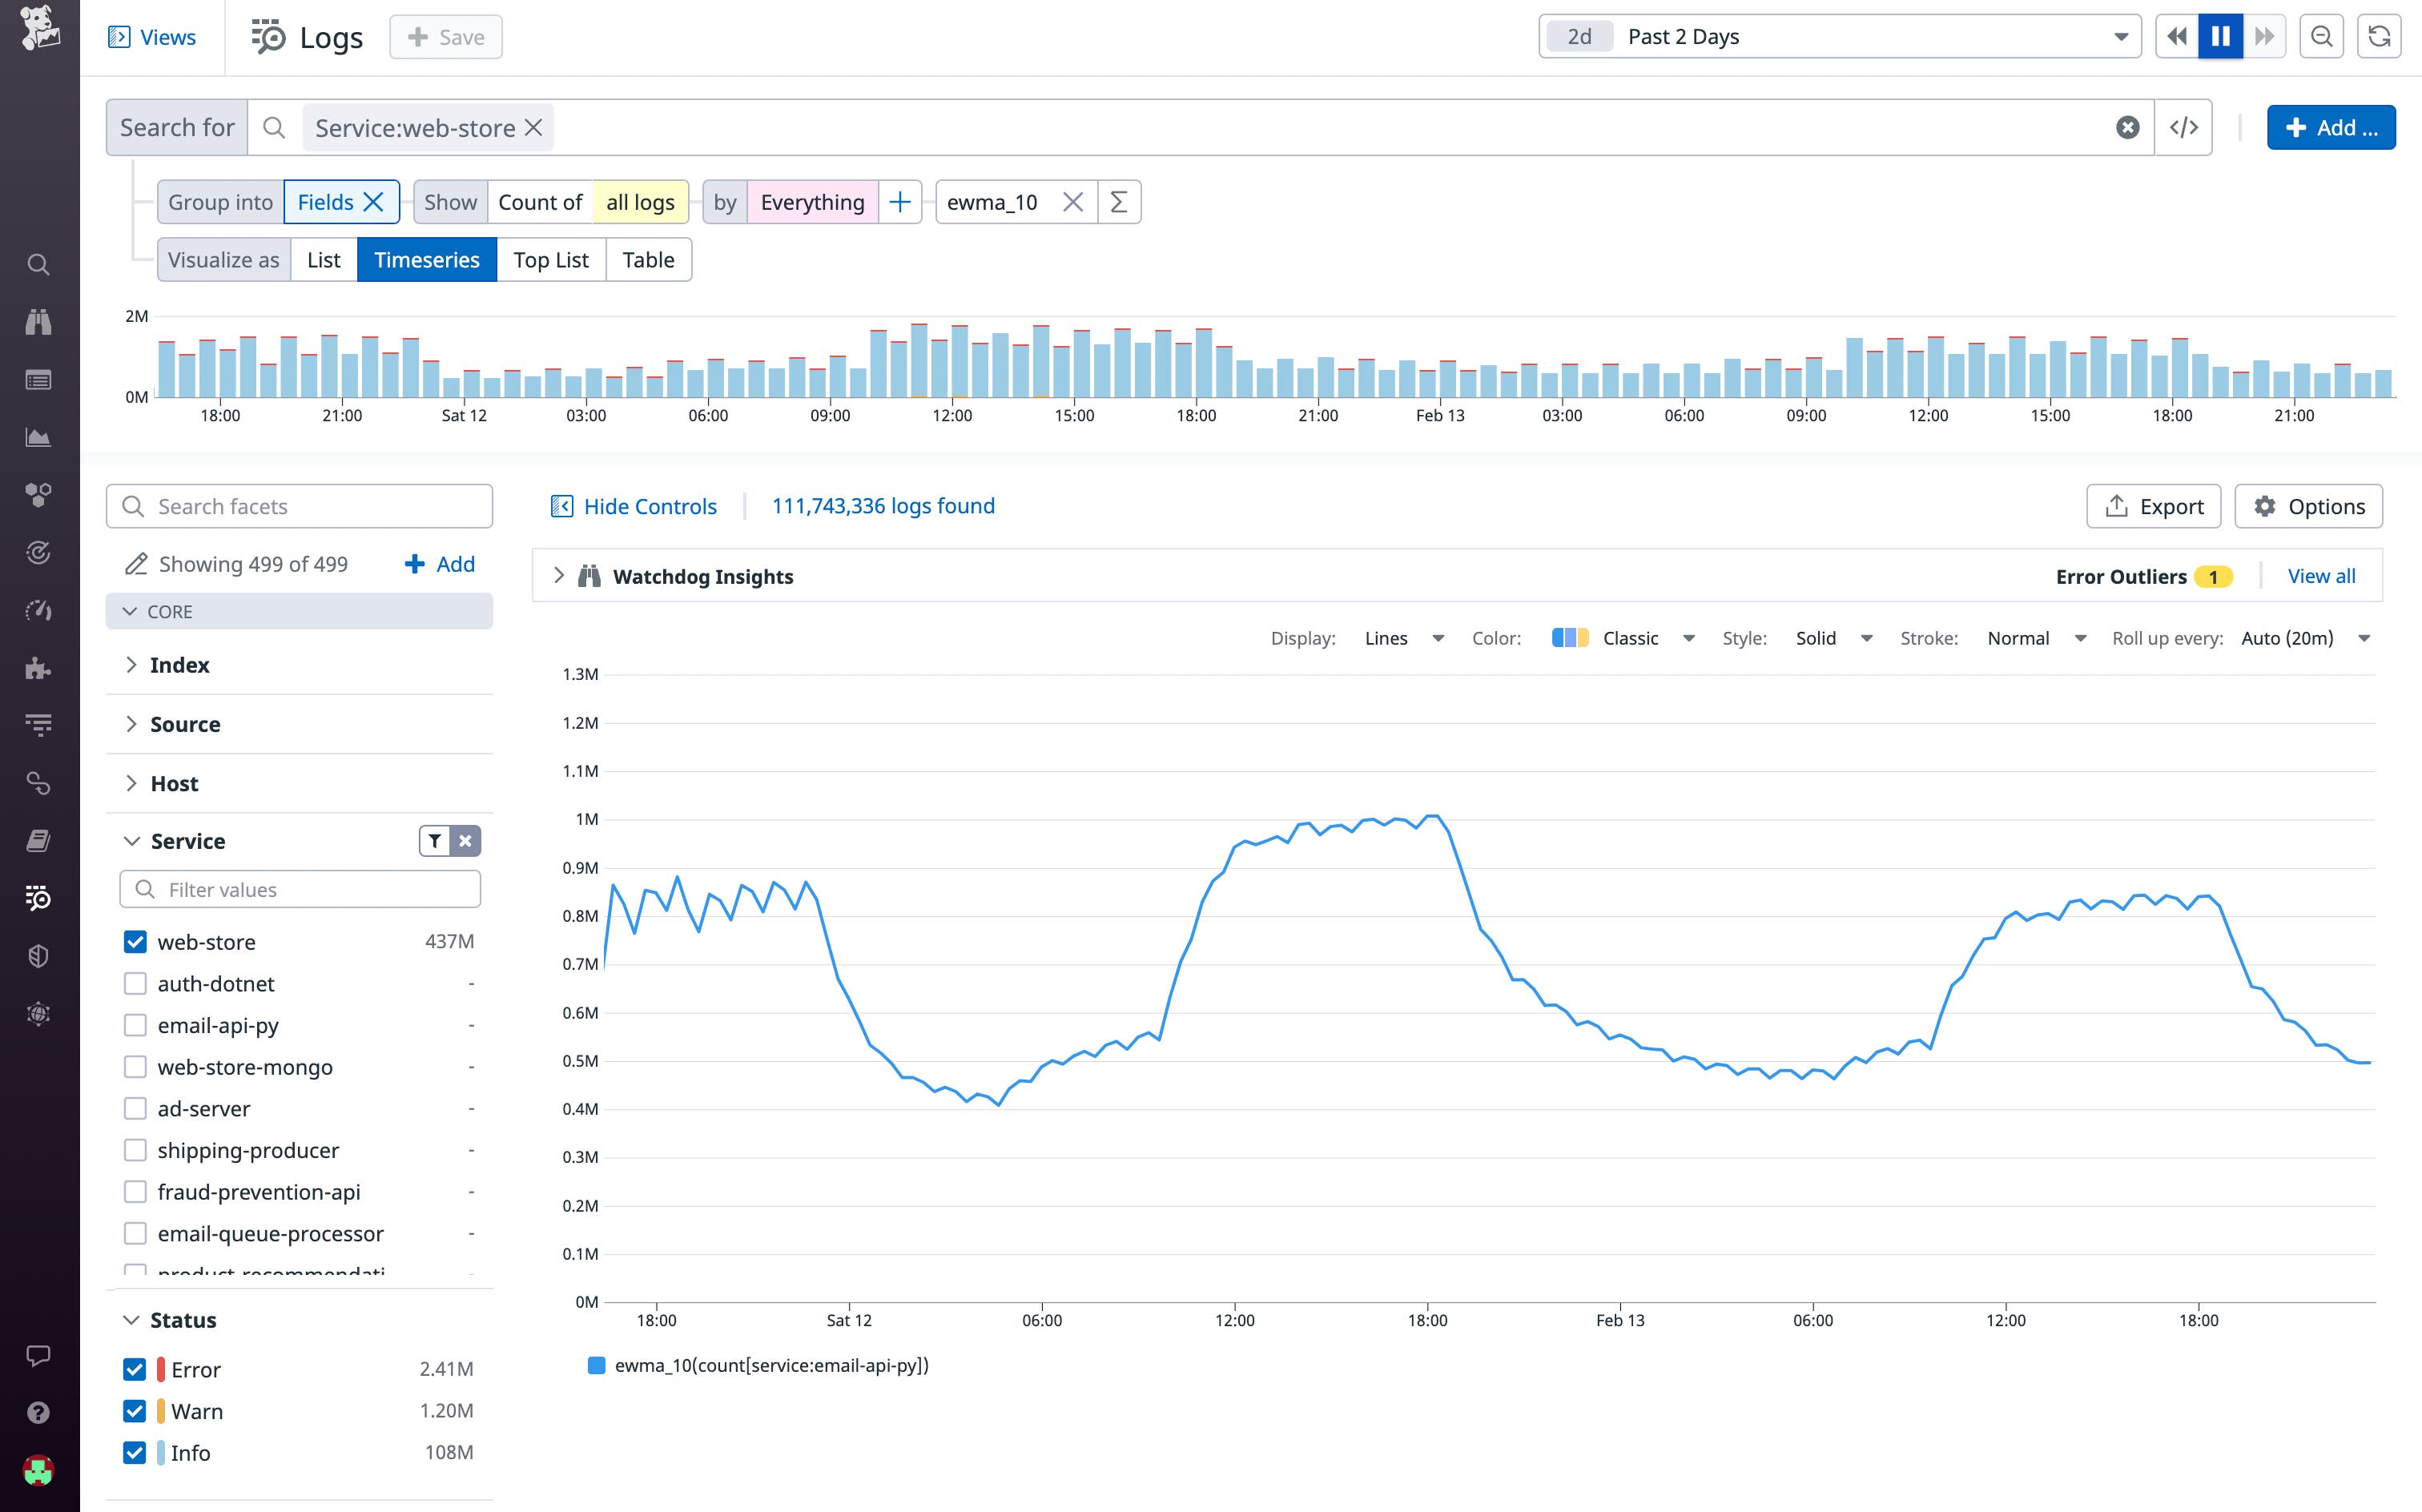Click the help question mark icon bottom left
The height and width of the screenshot is (1512, 2422).
[38, 1412]
